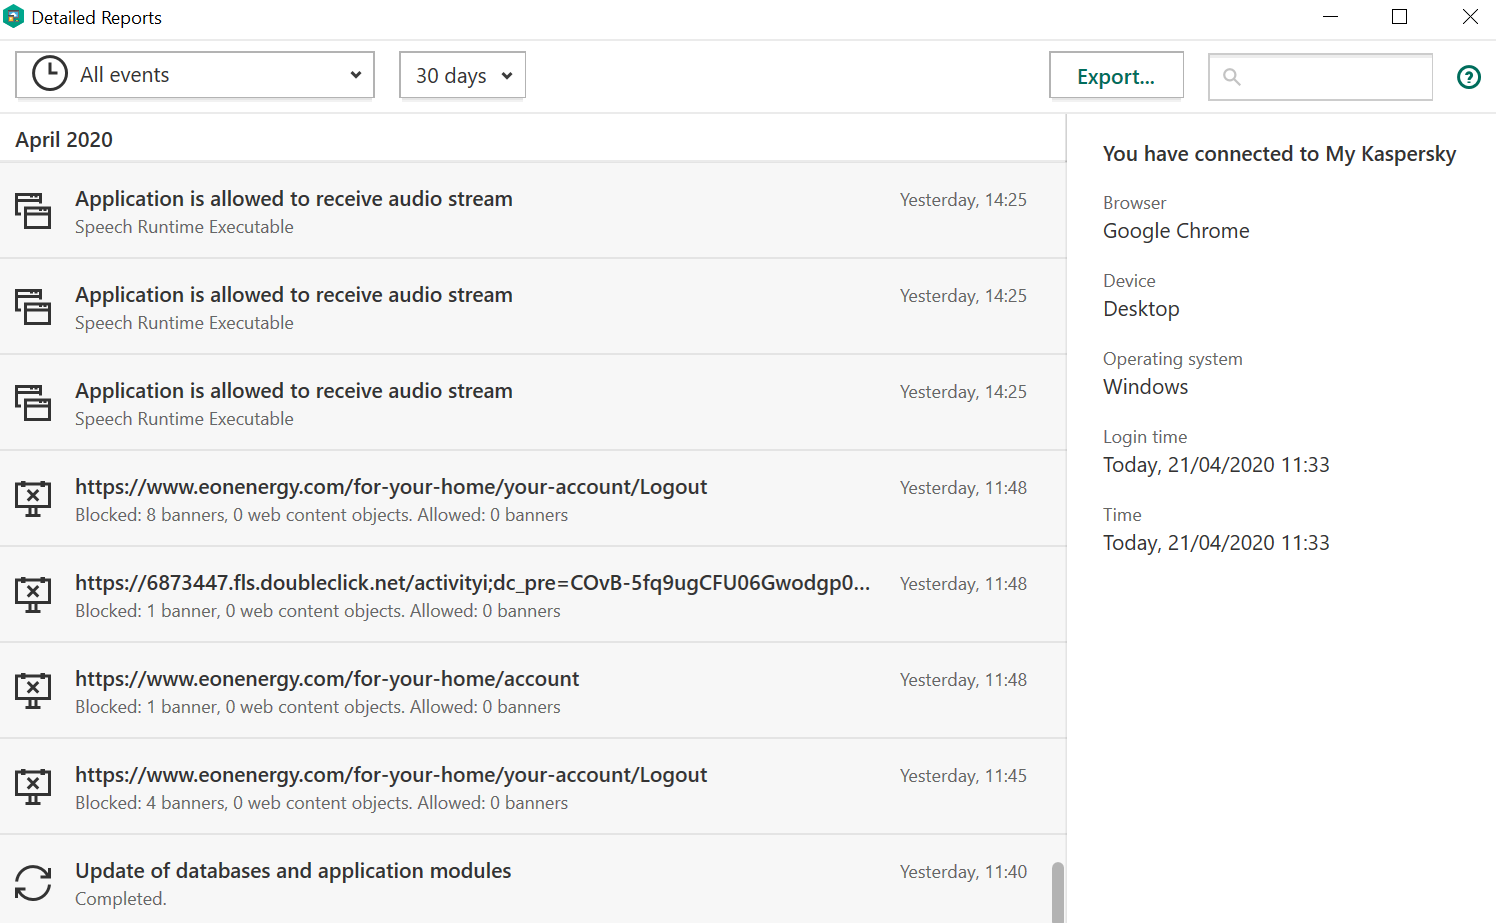The height and width of the screenshot is (923, 1496).
Task: Click the 'Yesterday, 11:40' timestamp
Action: tap(963, 872)
